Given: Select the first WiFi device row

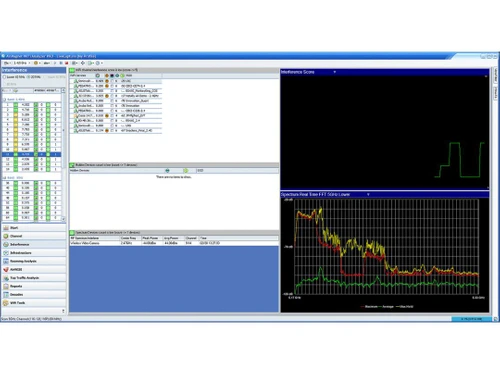Looking at the screenshot, I should [116, 81].
